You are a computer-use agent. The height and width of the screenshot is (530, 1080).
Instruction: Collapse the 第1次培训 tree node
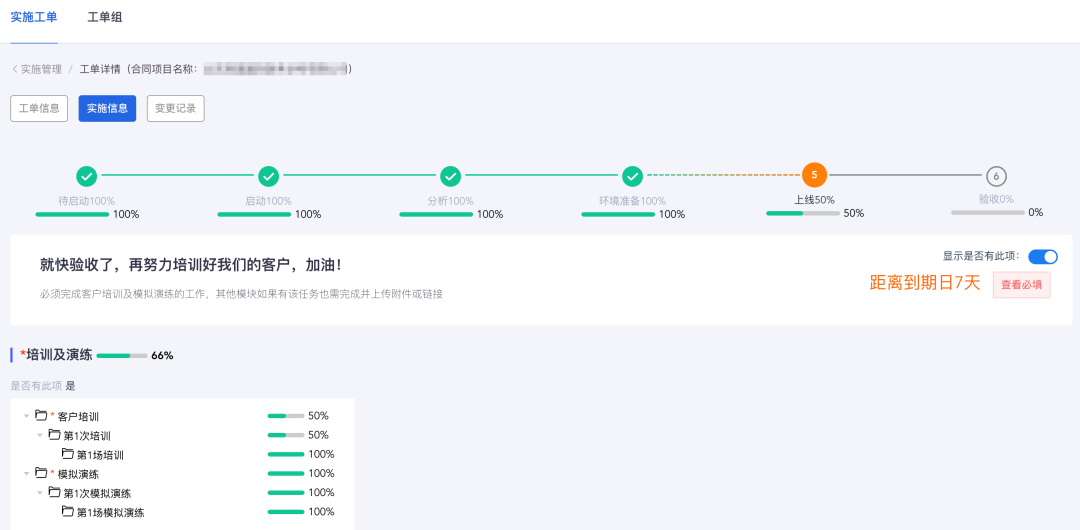coord(41,435)
